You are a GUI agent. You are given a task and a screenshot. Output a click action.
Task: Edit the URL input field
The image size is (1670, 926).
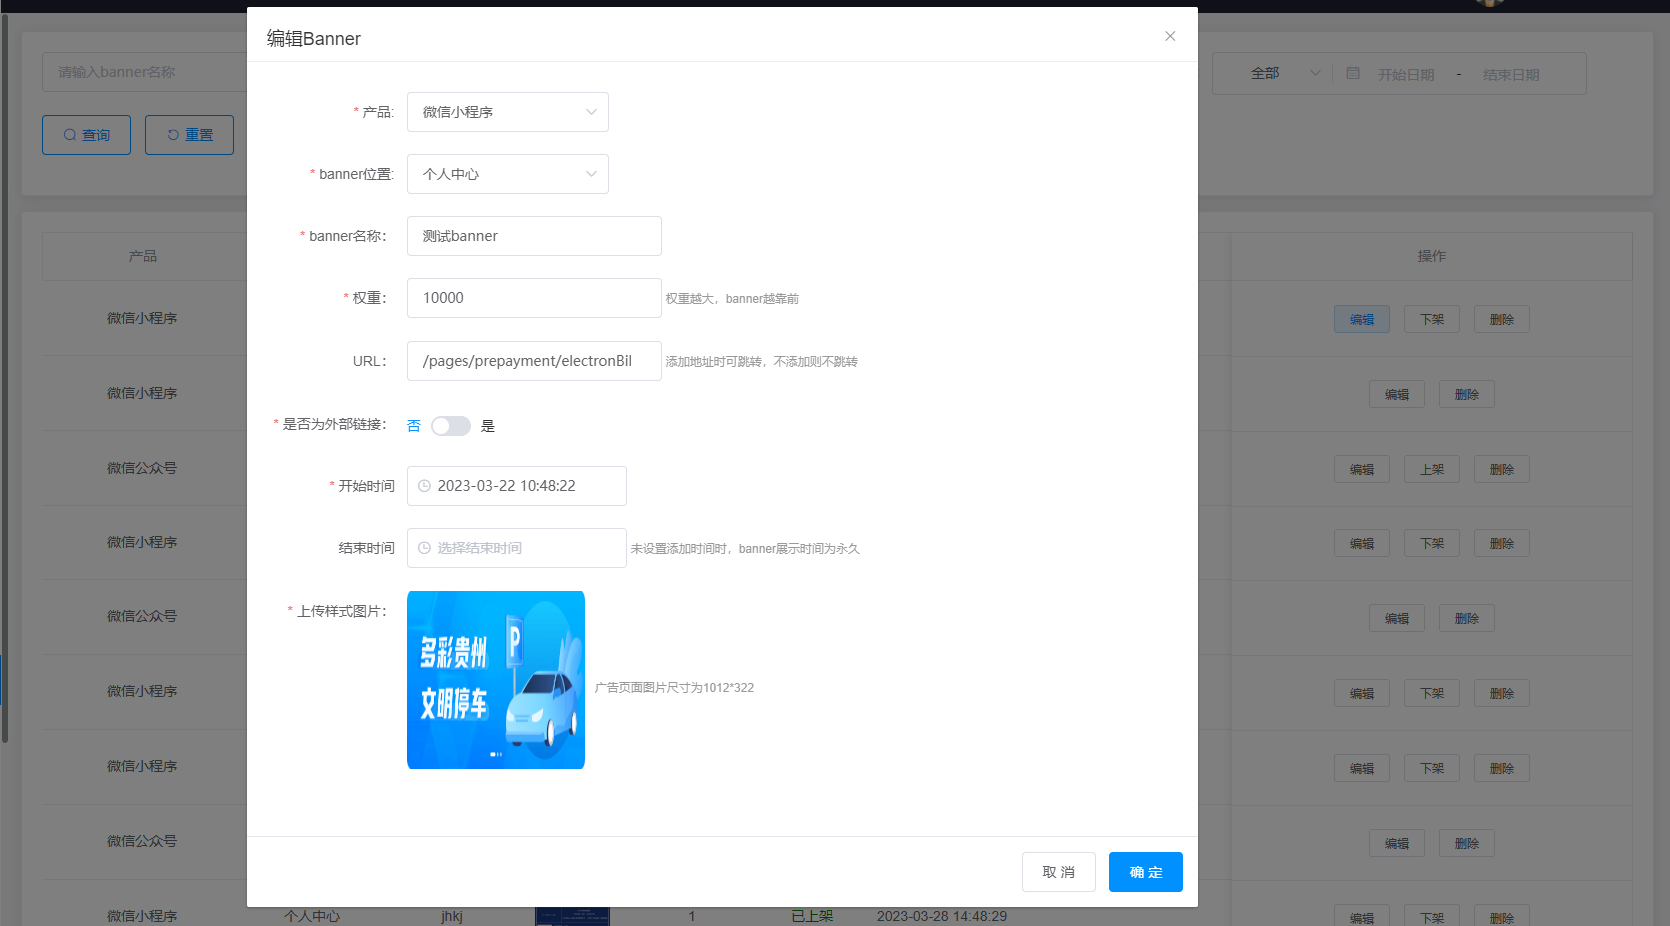533,361
